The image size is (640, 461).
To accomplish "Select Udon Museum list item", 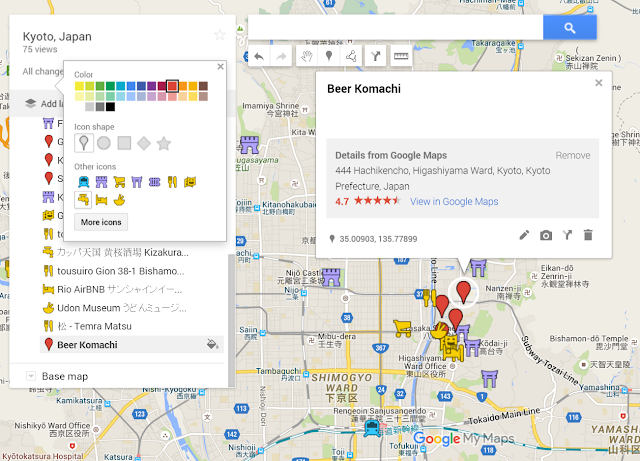I will pos(131,308).
